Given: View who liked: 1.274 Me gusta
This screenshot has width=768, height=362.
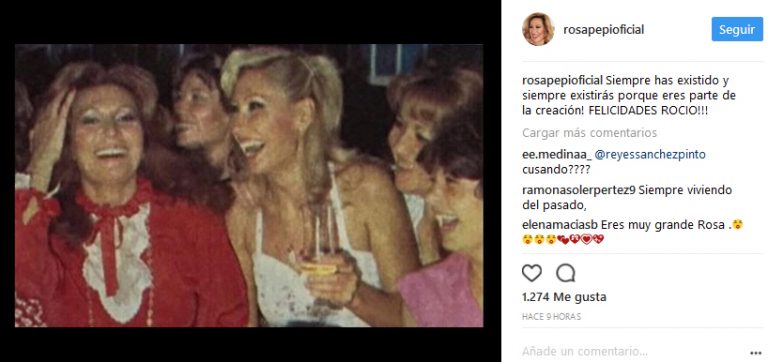Looking at the screenshot, I should click(564, 297).
